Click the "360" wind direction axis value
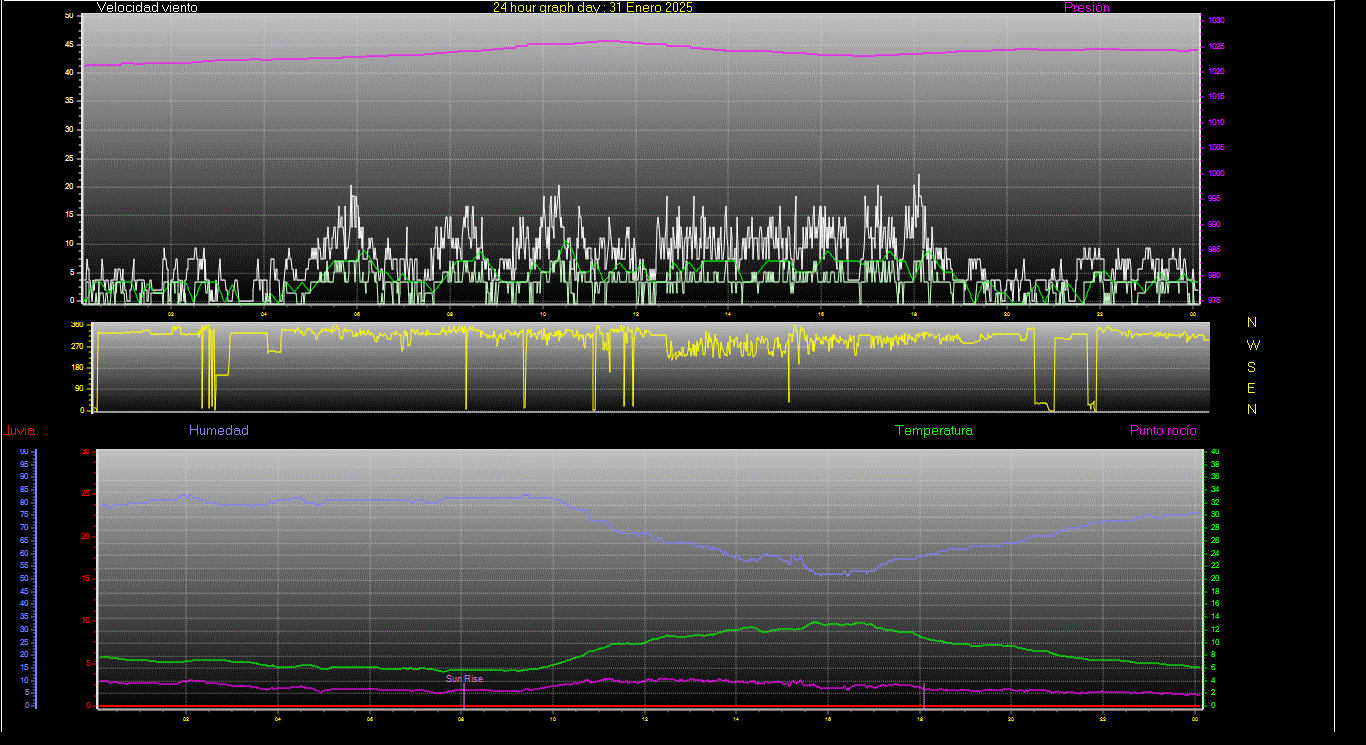Viewport: 1366px width, 745px height. pos(77,325)
